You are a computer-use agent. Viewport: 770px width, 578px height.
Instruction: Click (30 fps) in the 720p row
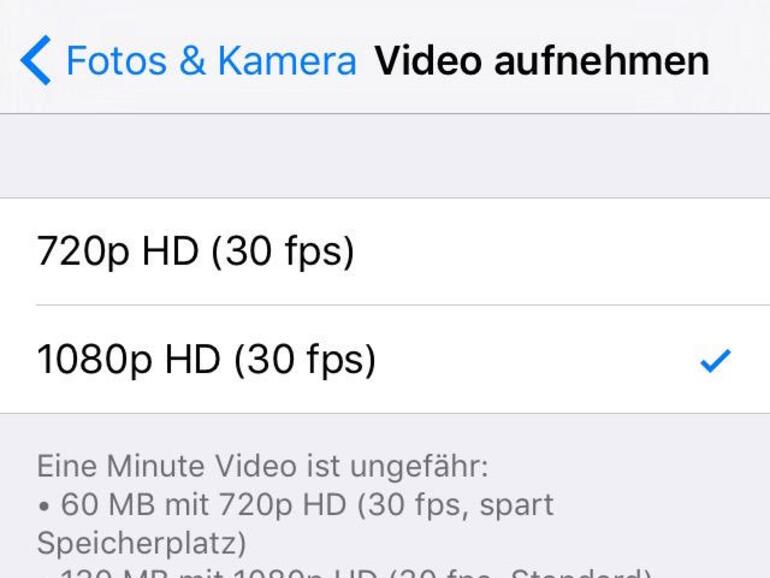[283, 251]
